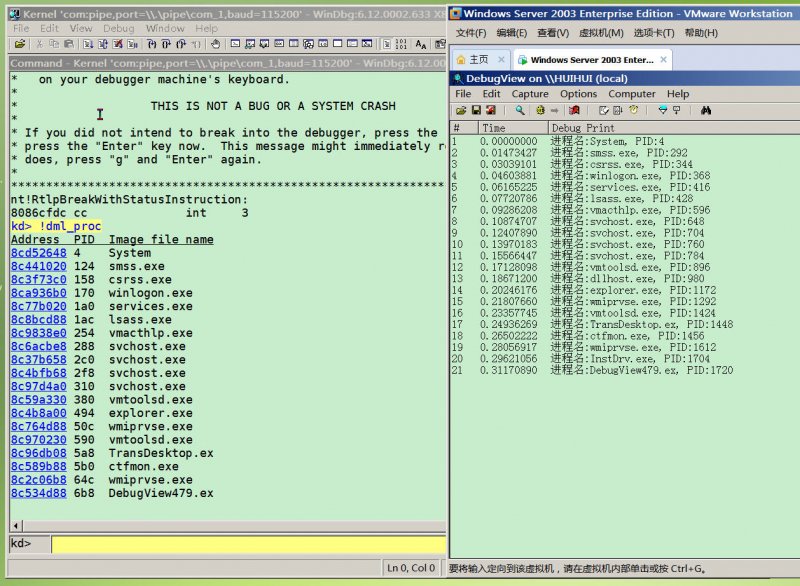Open the Command window icon in WinDbg toolbar
The width and height of the screenshot is (800, 586).
[235, 44]
